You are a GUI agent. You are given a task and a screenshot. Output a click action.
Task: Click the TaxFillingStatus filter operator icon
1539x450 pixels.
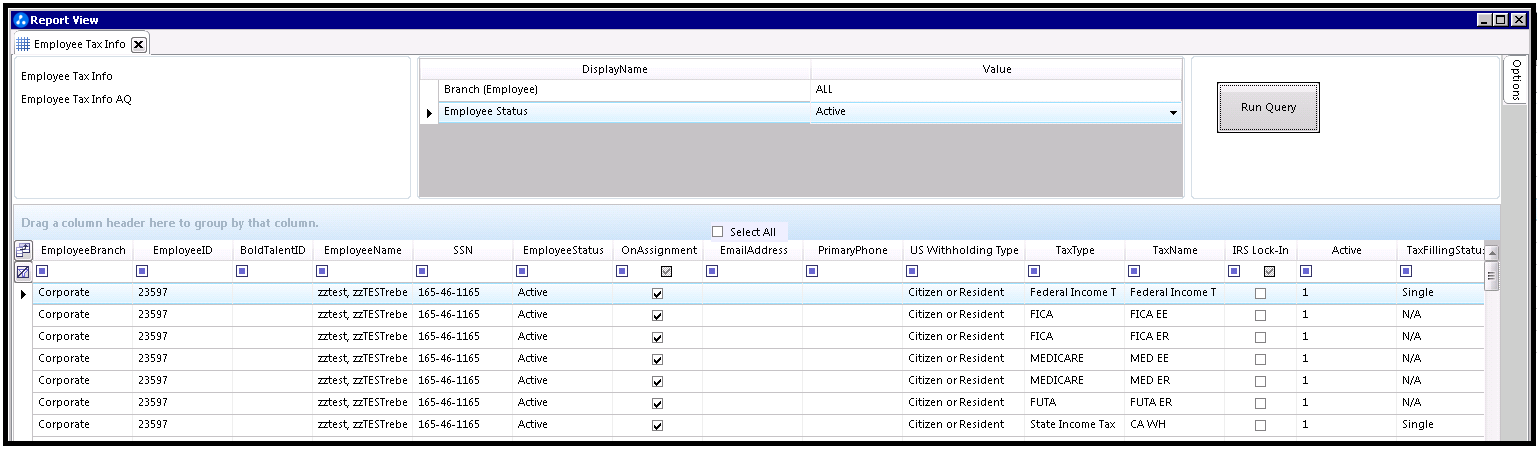pyautogui.click(x=1406, y=271)
